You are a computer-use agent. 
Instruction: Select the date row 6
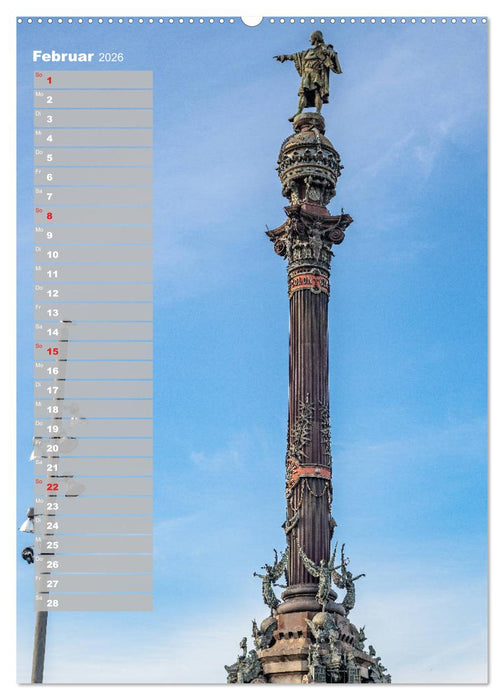click(93, 177)
